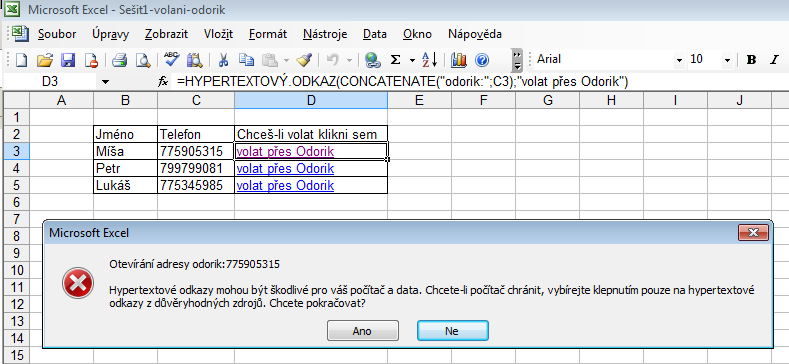
Task: Follow Lukáš's volat přes Odorik link
Action: click(x=285, y=186)
